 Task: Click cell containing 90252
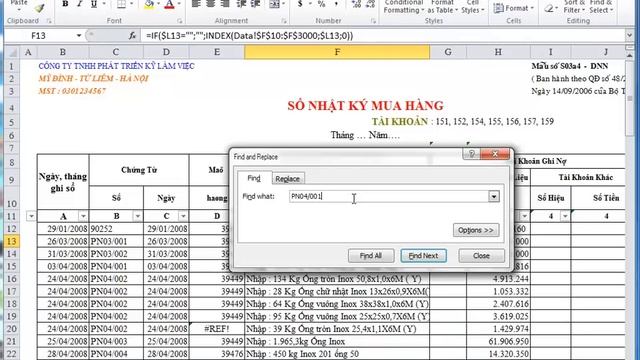click(x=116, y=229)
